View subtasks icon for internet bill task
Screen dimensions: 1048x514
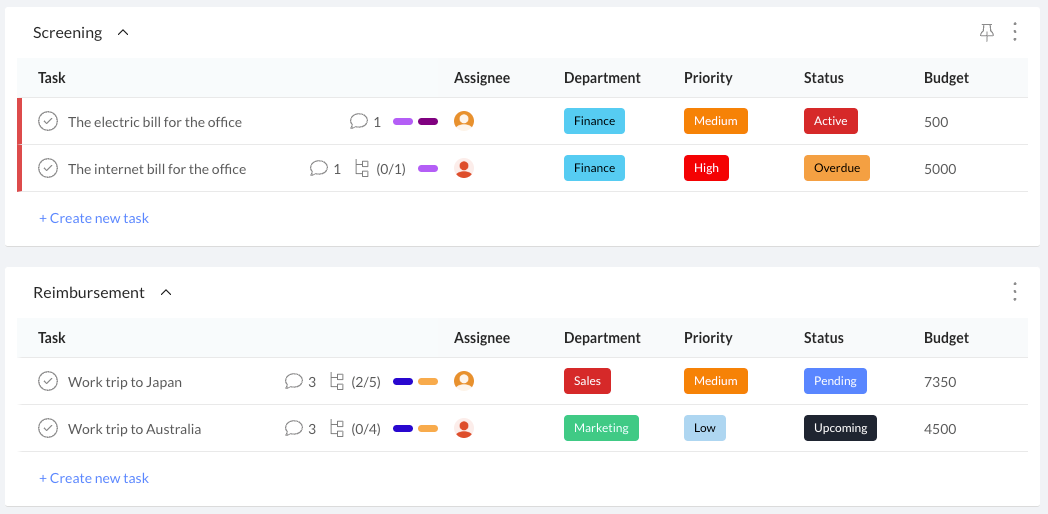point(362,168)
